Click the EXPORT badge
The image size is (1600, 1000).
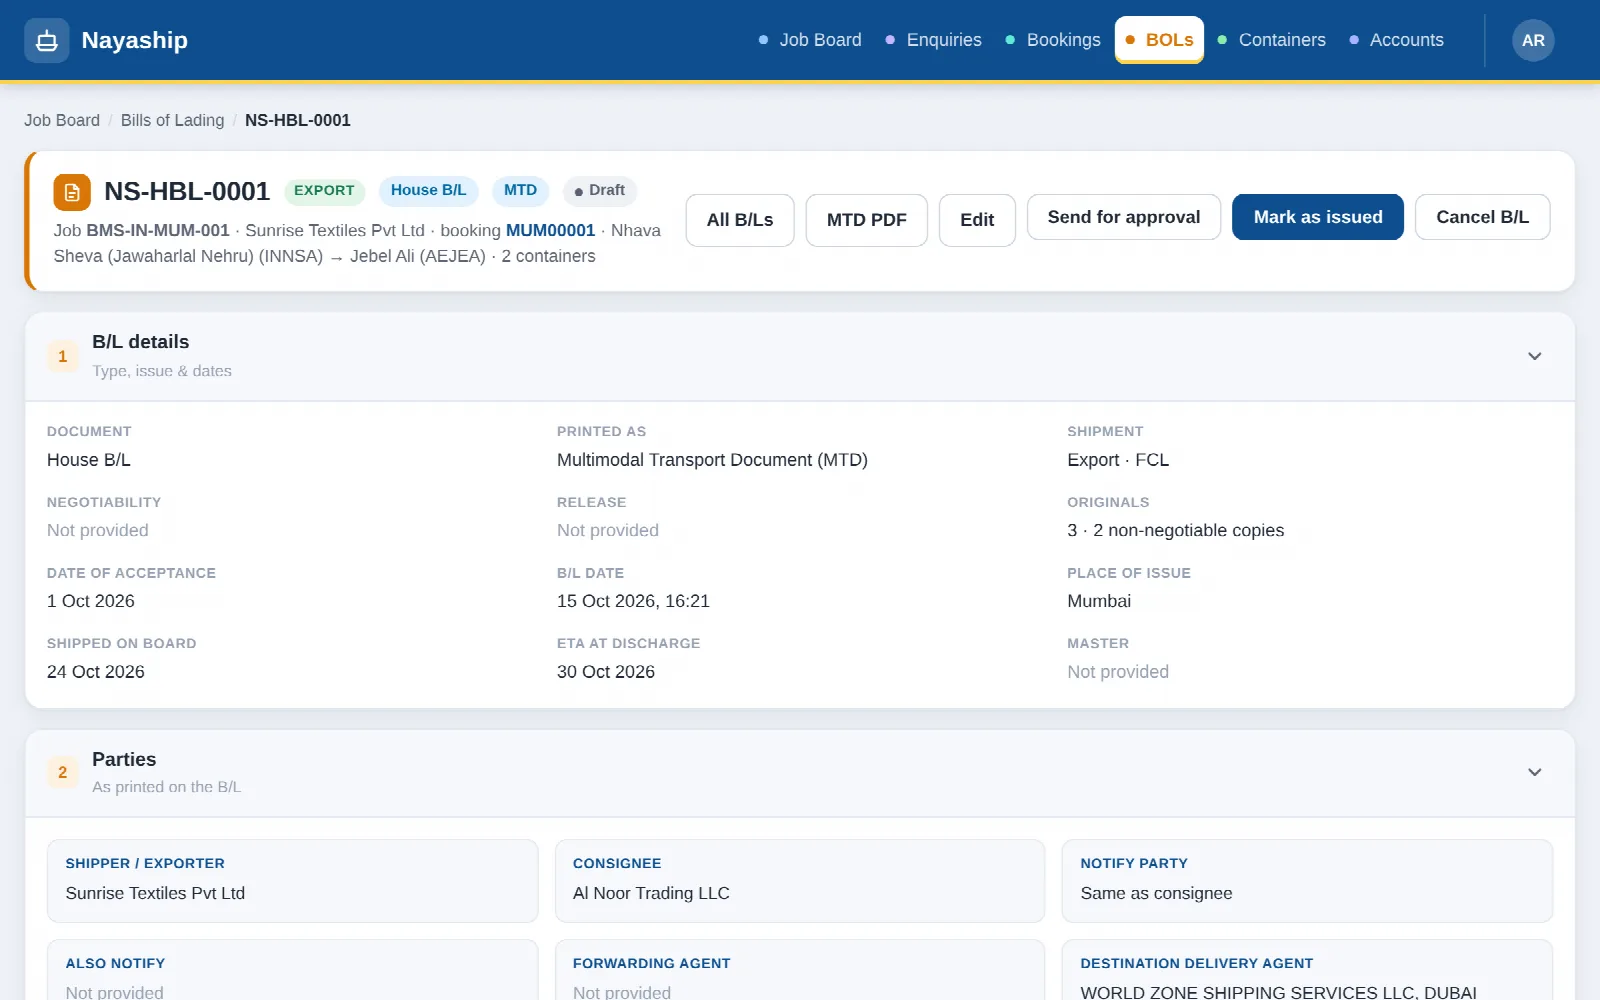coord(324,191)
